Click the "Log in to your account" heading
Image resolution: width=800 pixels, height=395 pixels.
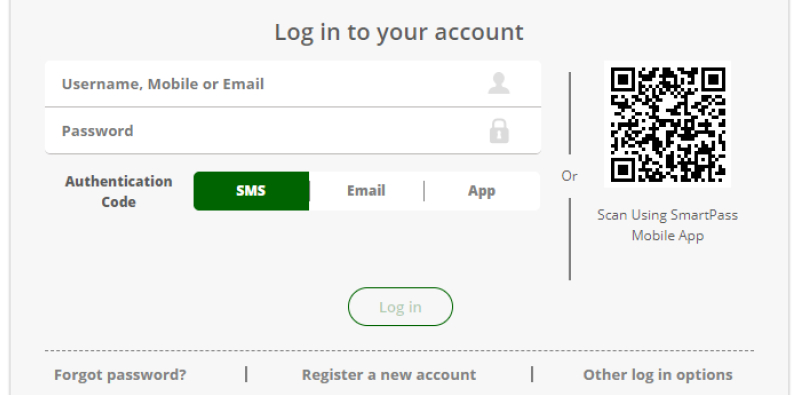[399, 32]
